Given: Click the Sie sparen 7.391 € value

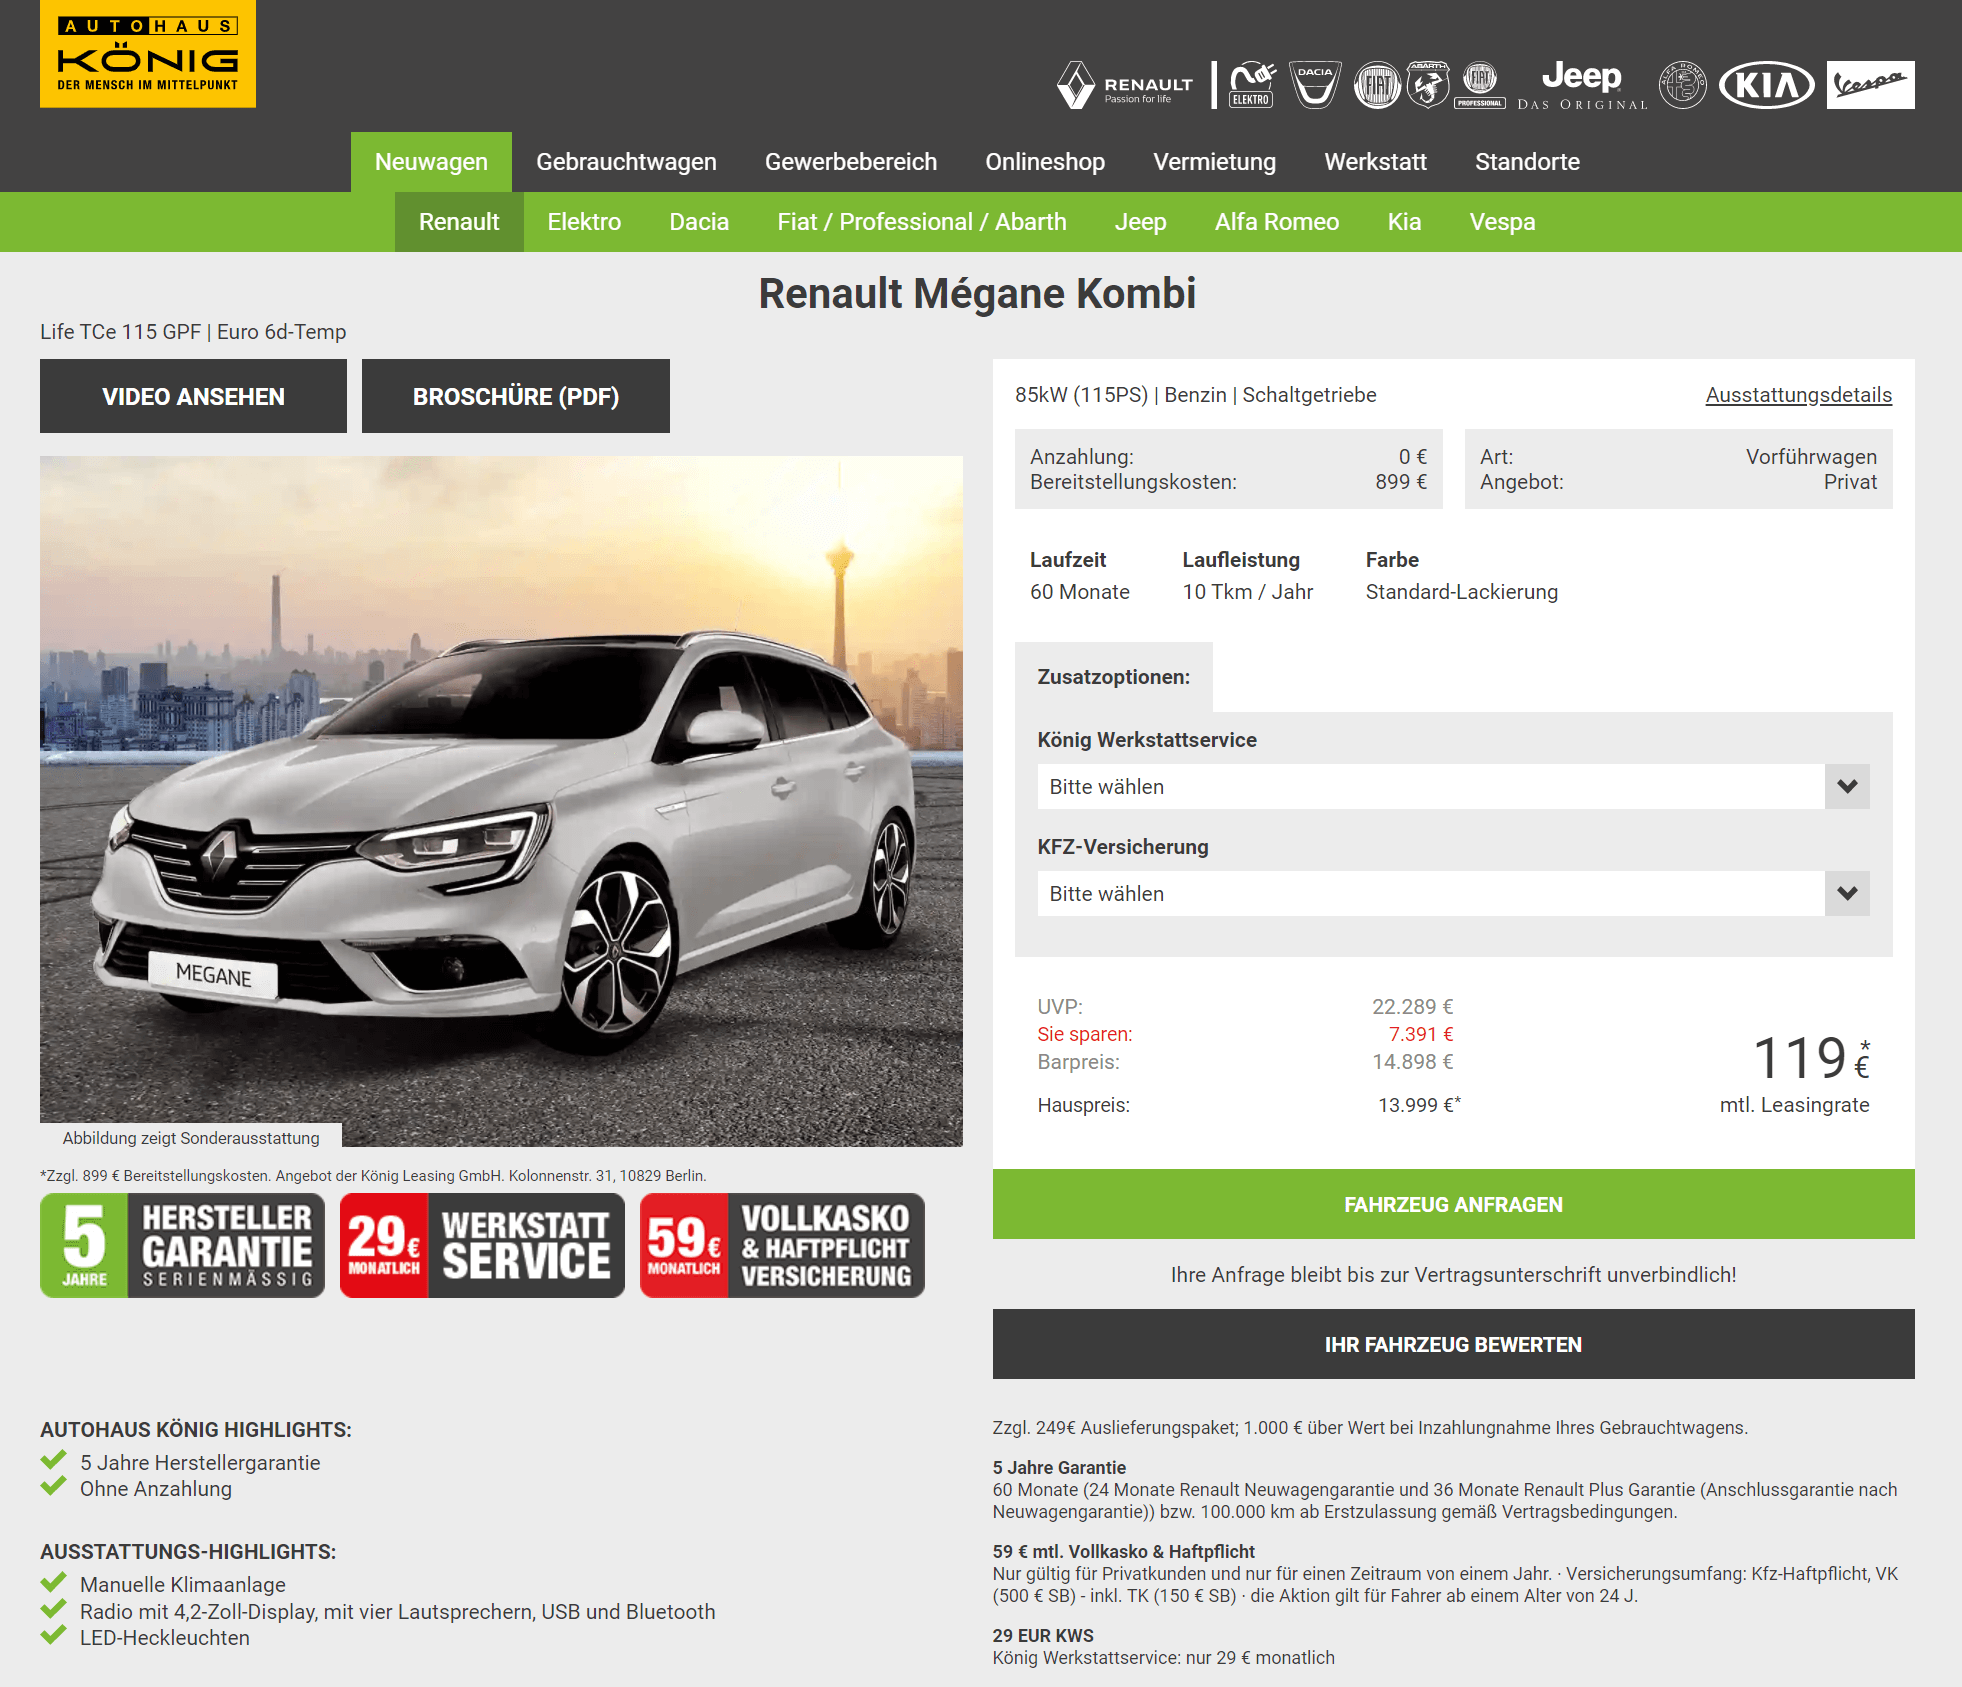Looking at the screenshot, I should click(1420, 1034).
